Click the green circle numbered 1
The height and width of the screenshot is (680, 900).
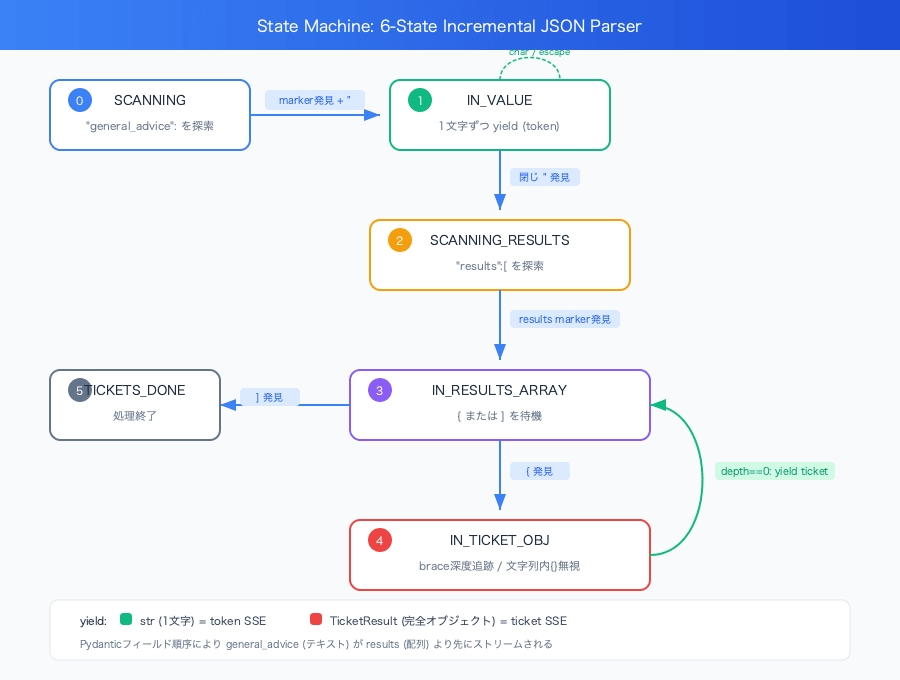[420, 100]
